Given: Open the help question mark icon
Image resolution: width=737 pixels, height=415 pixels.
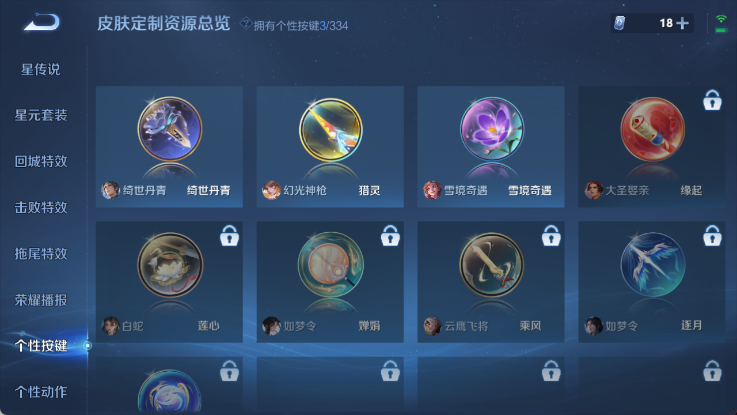Looking at the screenshot, I should [x=245, y=23].
